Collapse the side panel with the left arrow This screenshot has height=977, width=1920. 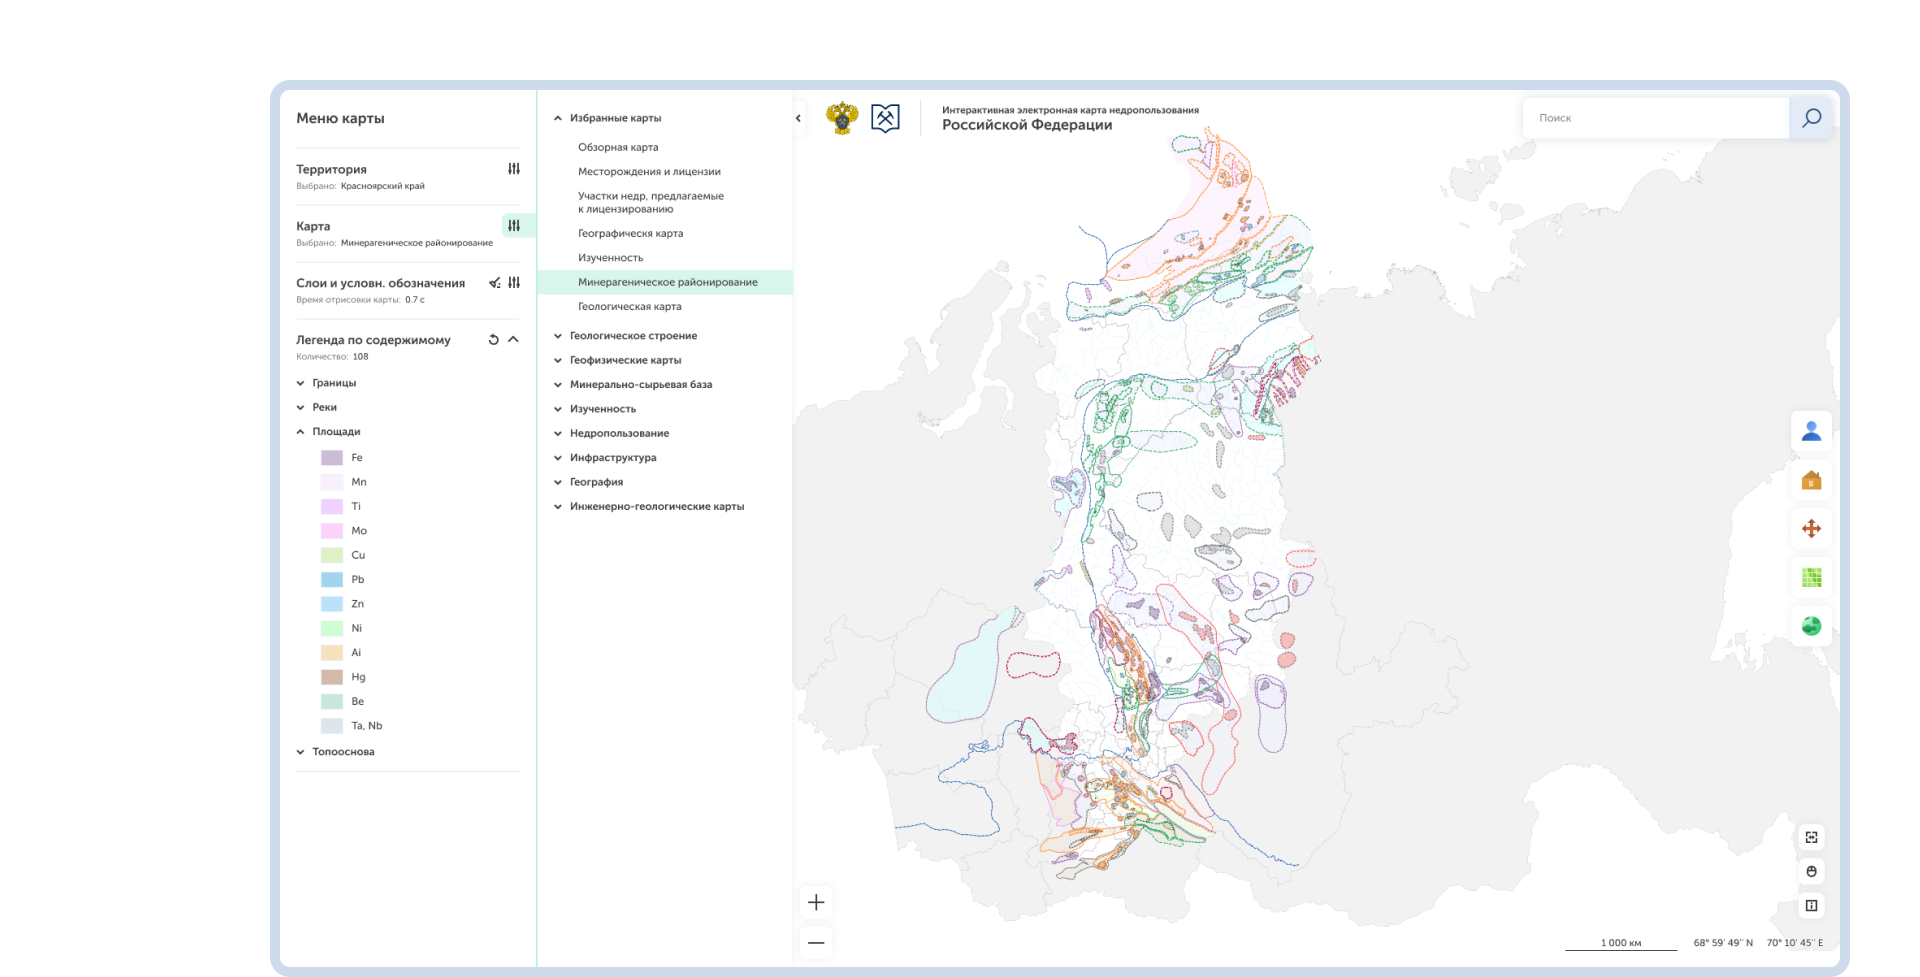point(798,118)
